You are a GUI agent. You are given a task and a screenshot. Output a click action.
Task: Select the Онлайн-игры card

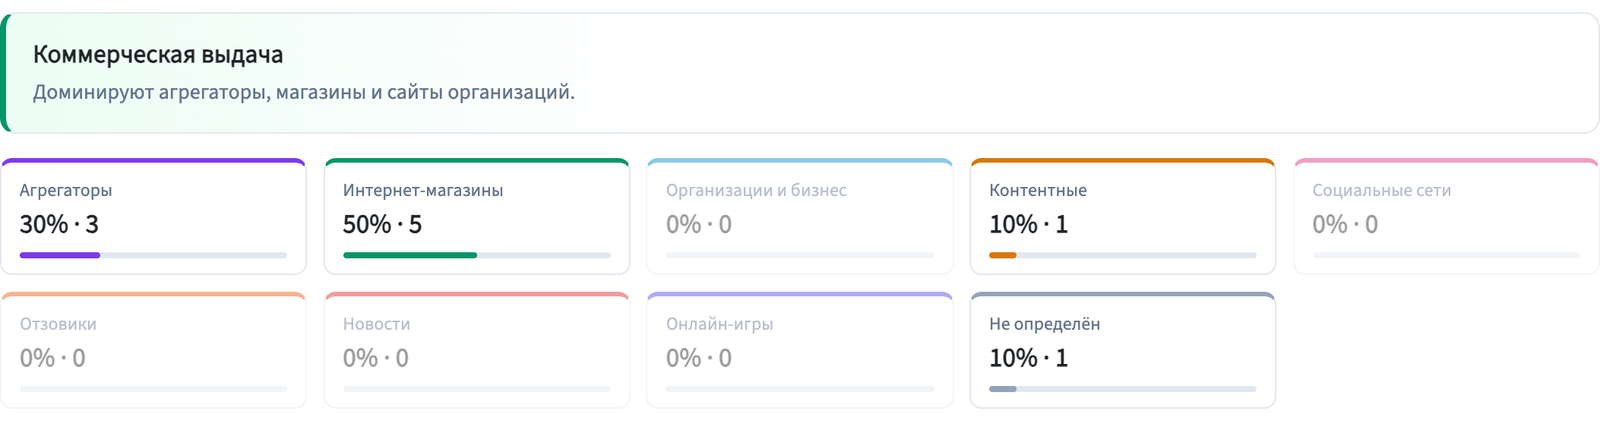pos(800,350)
